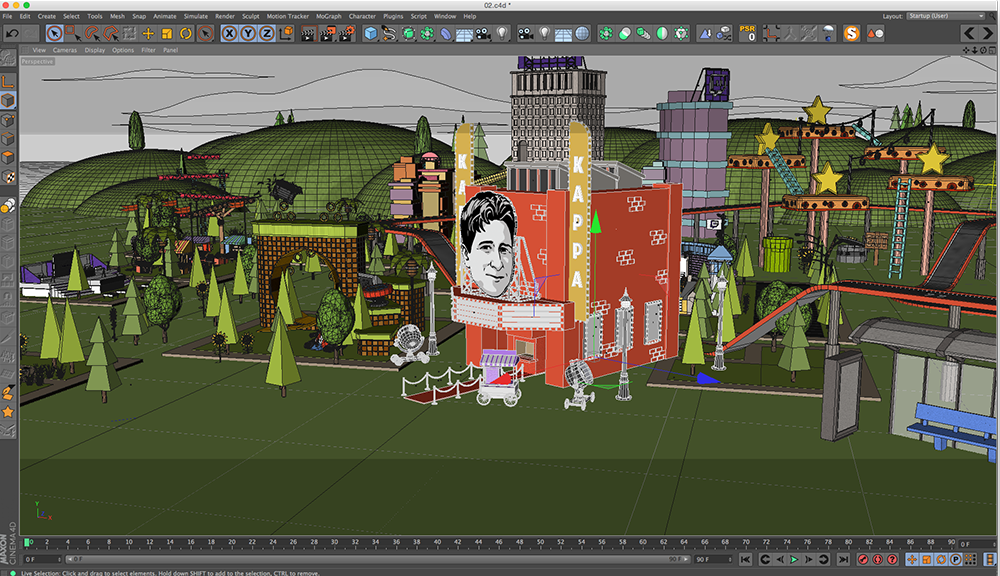Viewport: 1000px width, 576px height.
Task: Click the red Keyframe Selection question button
Action: click(x=892, y=559)
